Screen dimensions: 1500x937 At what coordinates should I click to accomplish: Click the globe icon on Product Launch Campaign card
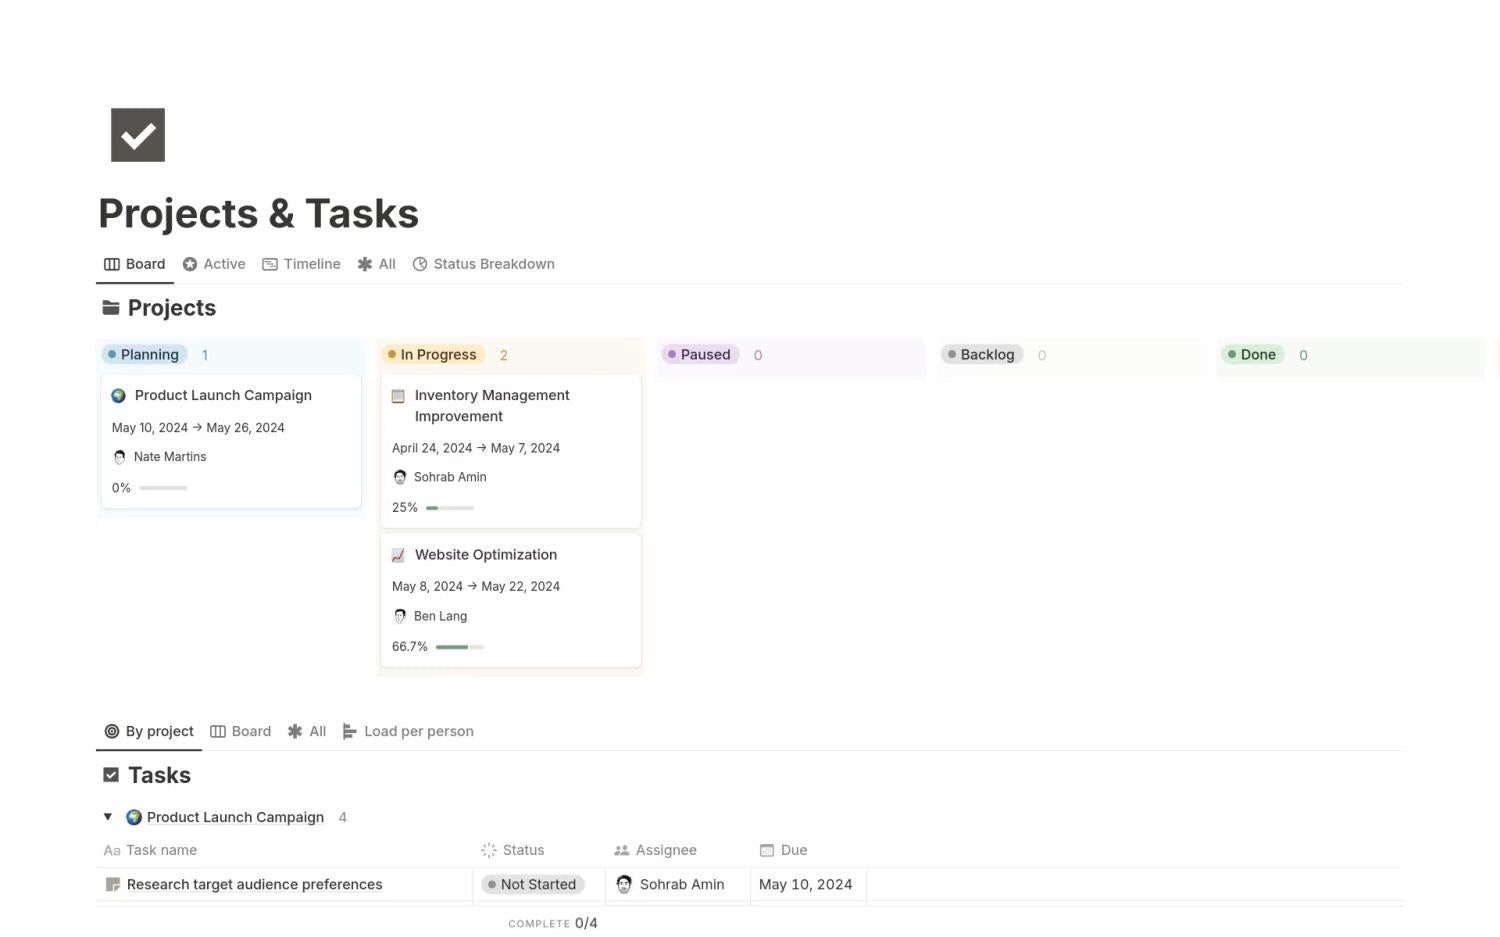tap(119, 396)
